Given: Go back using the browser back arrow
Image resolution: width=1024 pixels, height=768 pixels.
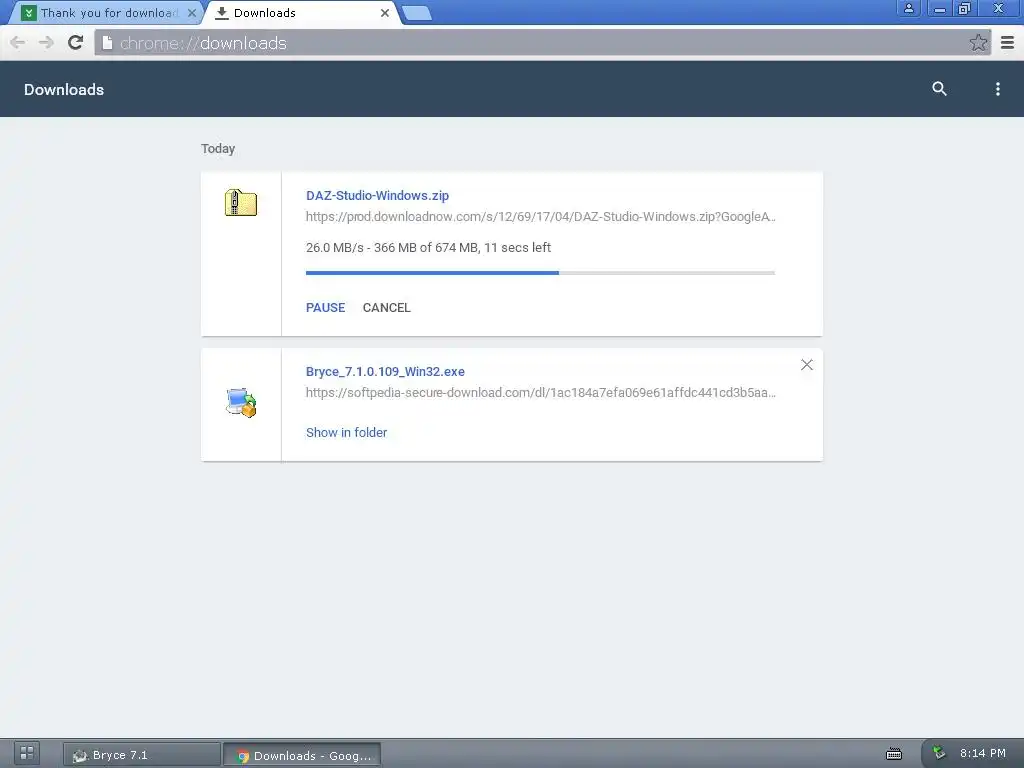Looking at the screenshot, I should coord(18,43).
